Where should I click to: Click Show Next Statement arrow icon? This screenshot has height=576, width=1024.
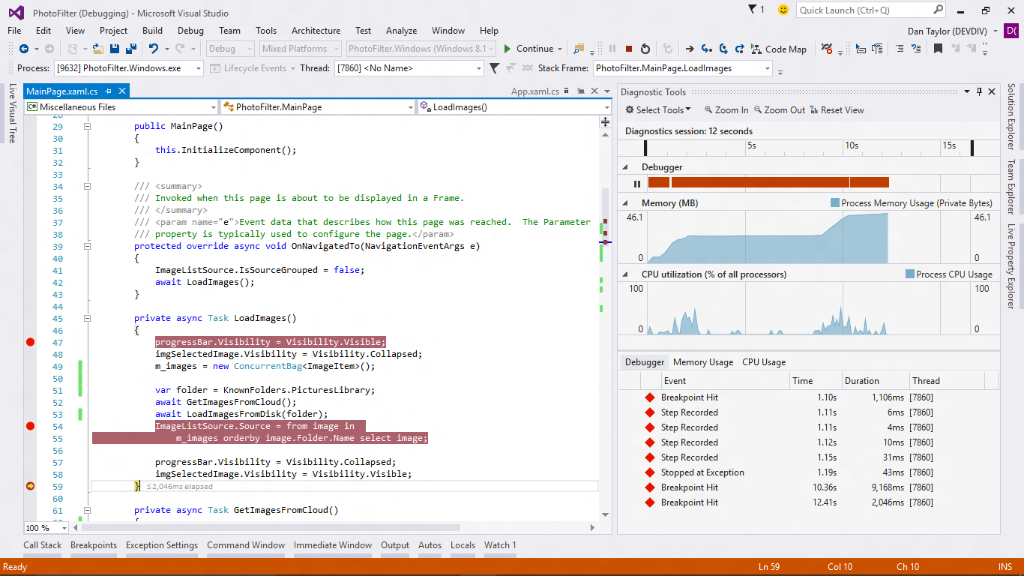point(690,49)
